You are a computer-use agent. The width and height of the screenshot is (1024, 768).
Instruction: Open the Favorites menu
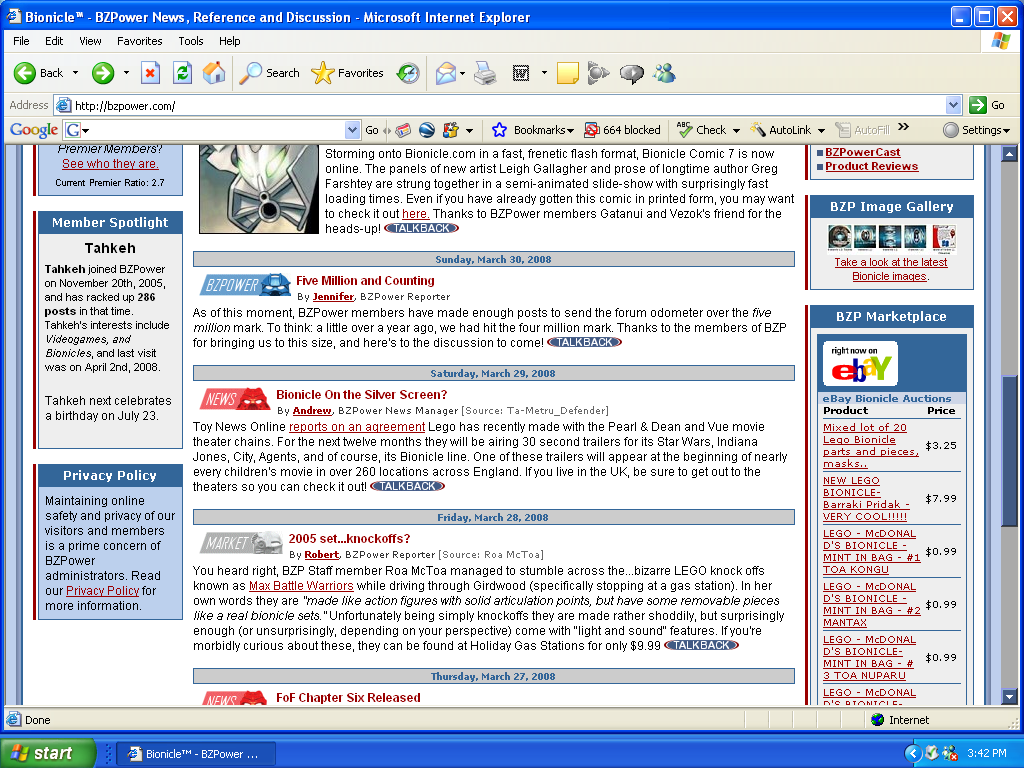click(x=140, y=41)
